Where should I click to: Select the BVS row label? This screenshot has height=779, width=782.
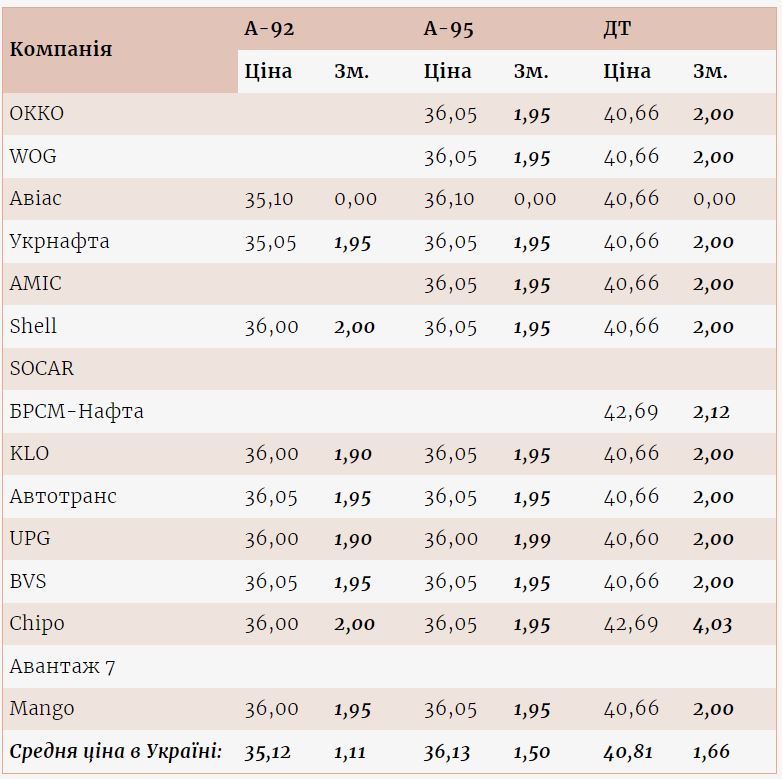28,582
